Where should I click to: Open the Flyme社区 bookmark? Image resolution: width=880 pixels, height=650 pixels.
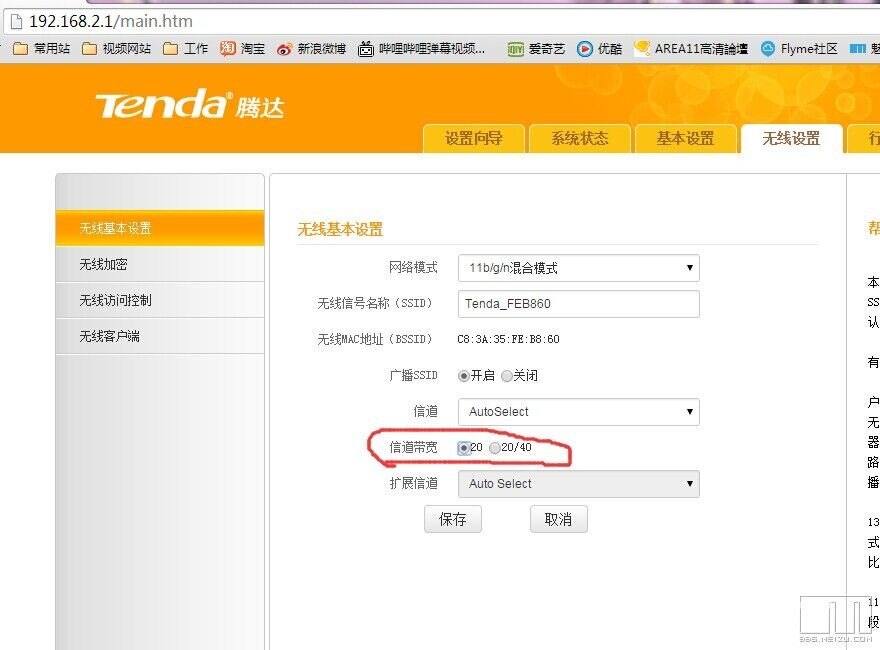point(799,48)
